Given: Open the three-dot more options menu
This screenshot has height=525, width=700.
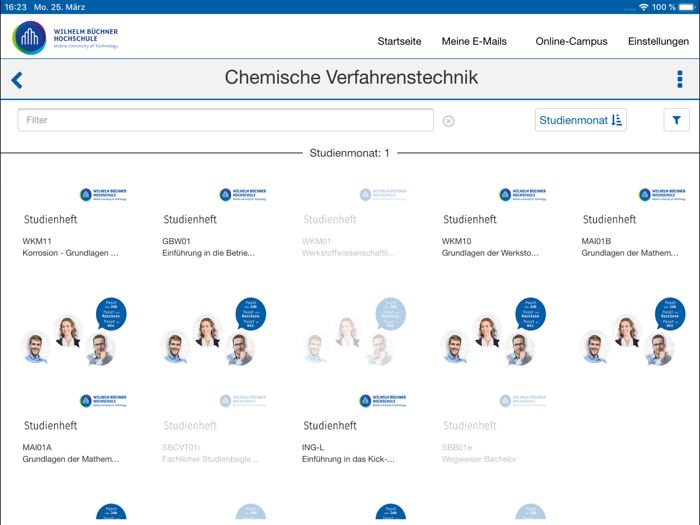Looking at the screenshot, I should 679,79.
